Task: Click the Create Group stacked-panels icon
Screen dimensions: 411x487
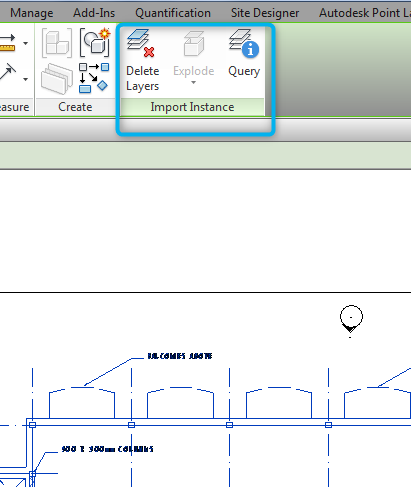Action: point(57,79)
